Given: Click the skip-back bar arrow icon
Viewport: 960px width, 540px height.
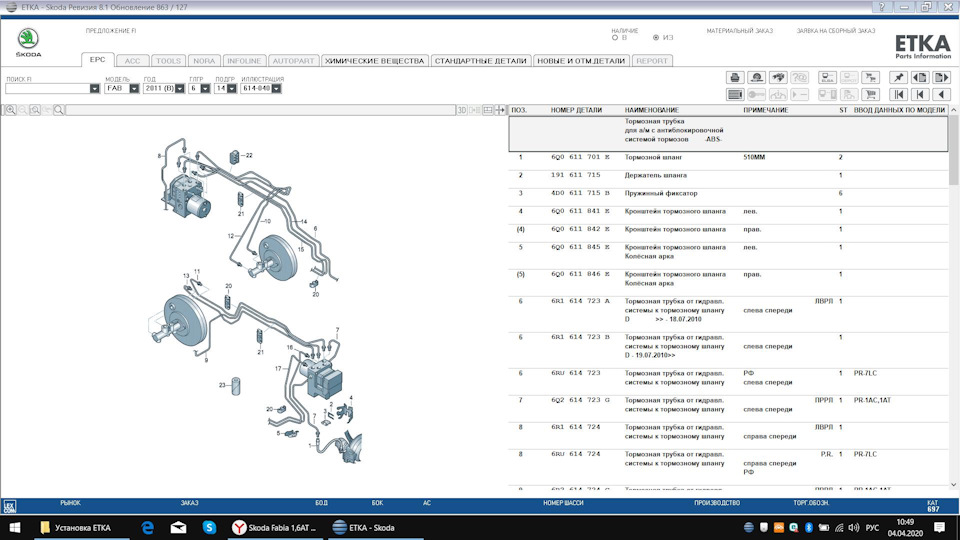Looking at the screenshot, I should (x=920, y=94).
